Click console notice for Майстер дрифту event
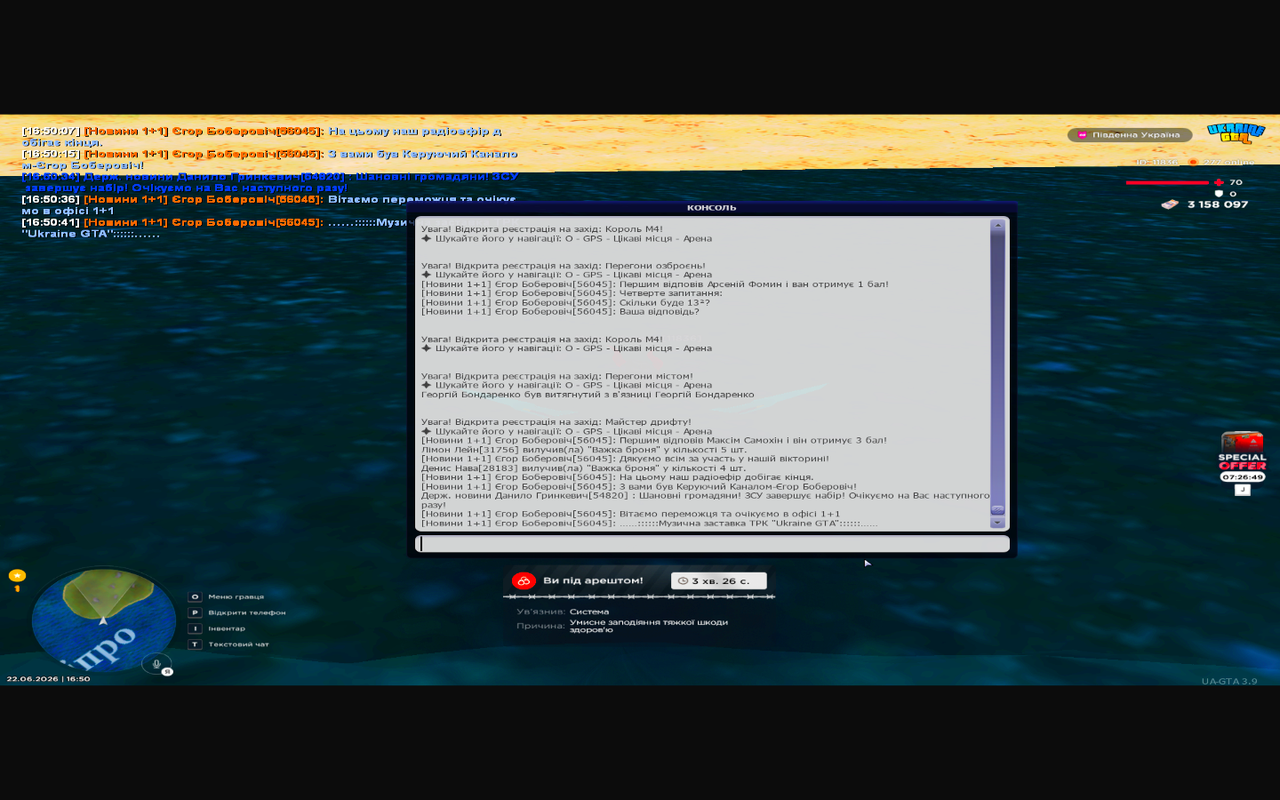 pyautogui.click(x=556, y=422)
